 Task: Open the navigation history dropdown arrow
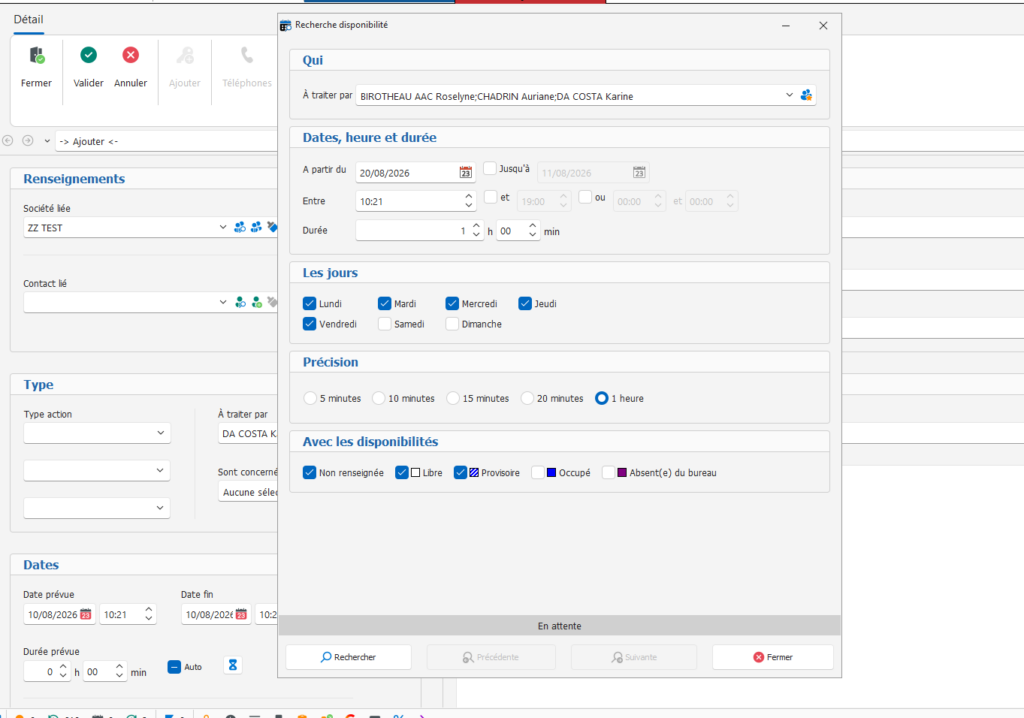47,141
